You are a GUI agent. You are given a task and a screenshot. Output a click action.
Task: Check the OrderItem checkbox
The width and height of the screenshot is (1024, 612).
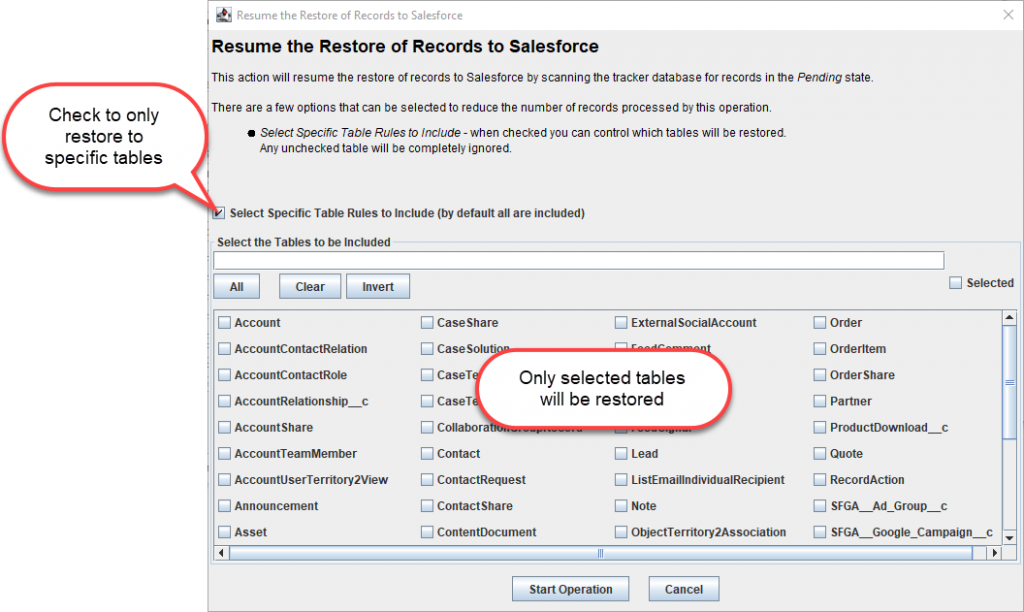pos(820,349)
